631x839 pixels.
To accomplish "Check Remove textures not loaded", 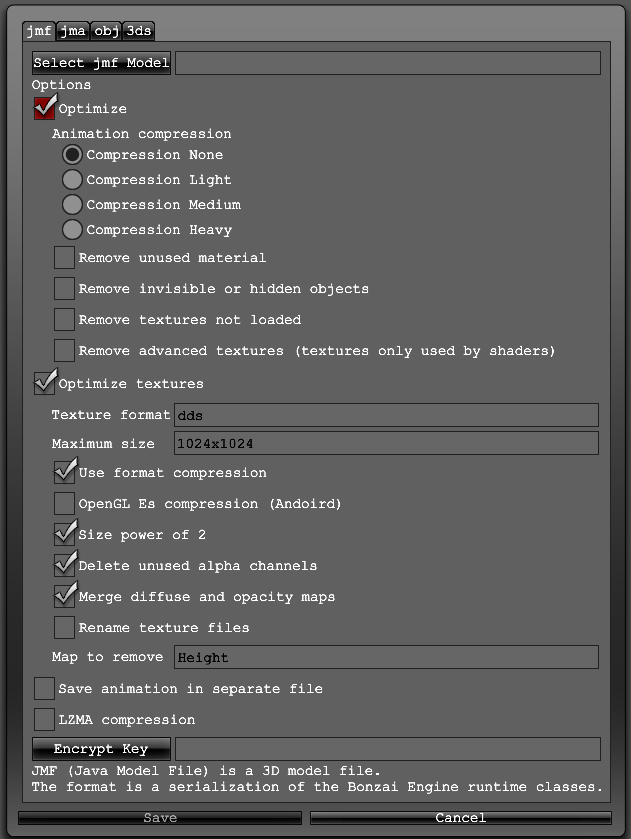I will coord(64,320).
